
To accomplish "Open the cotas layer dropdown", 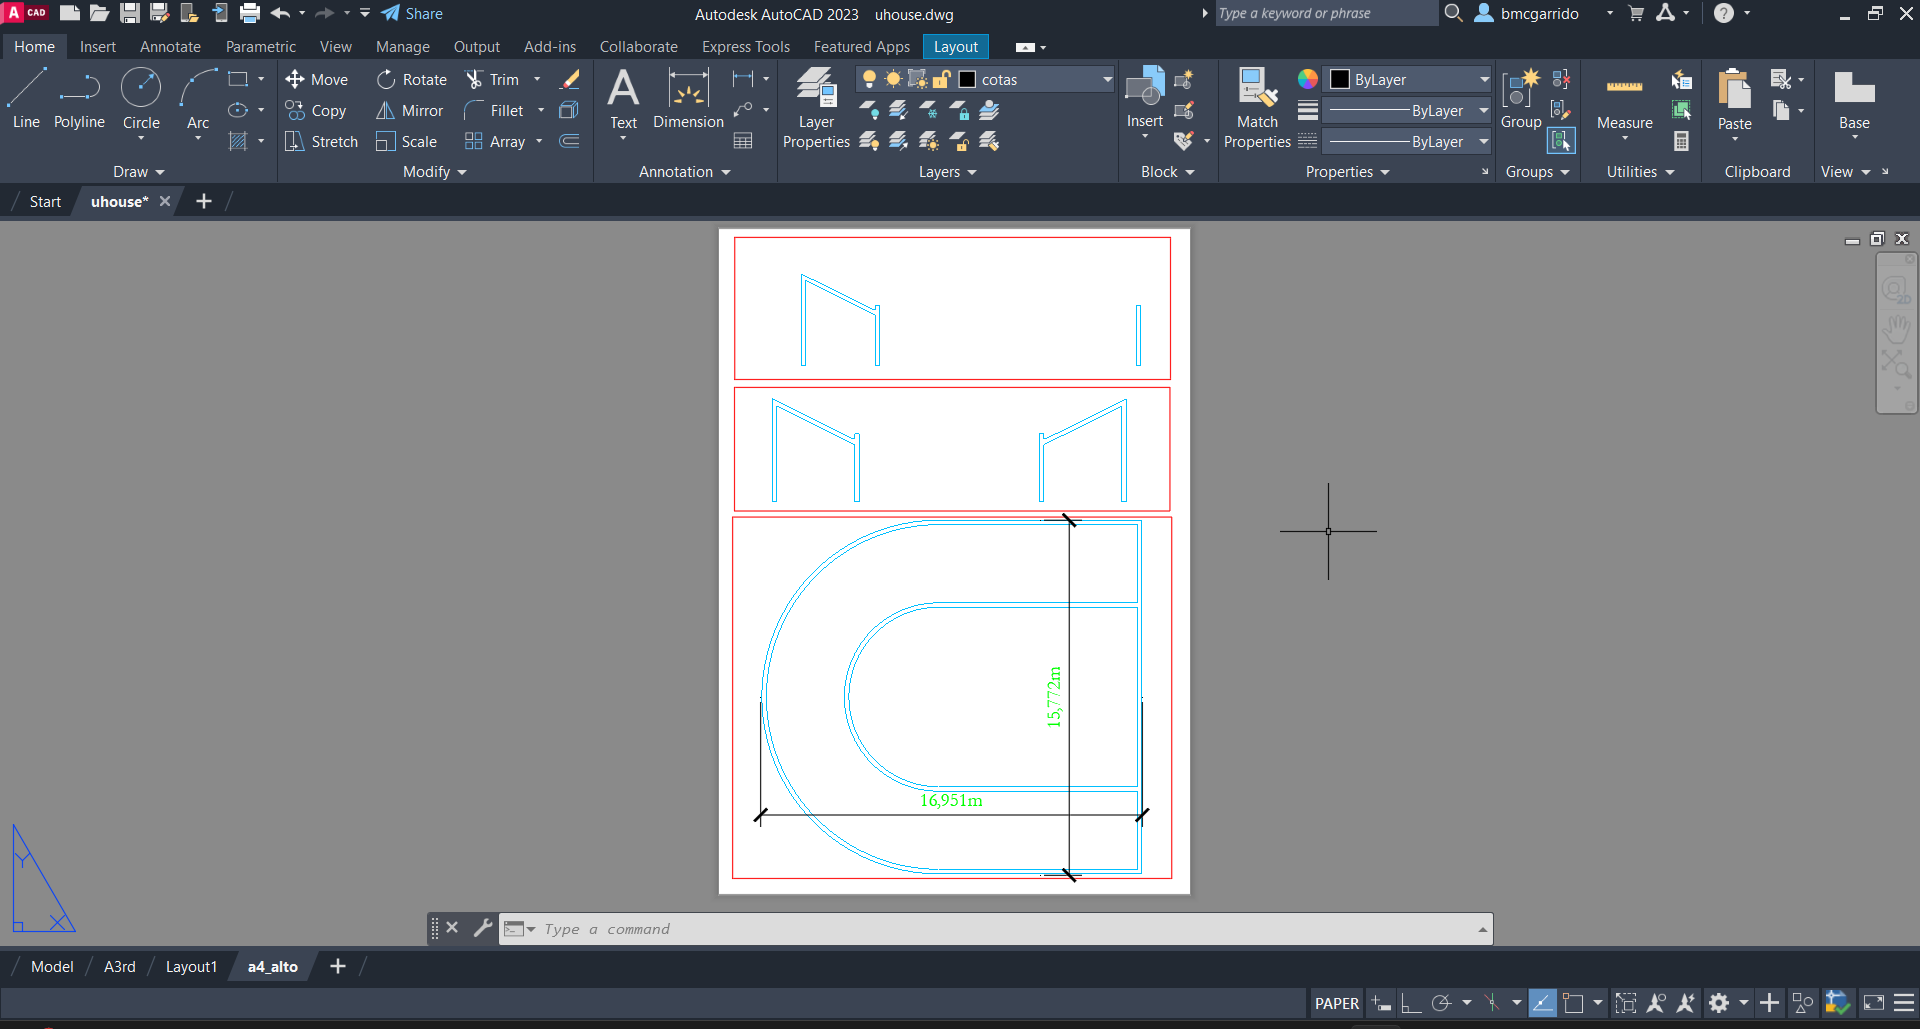I will coord(1107,79).
